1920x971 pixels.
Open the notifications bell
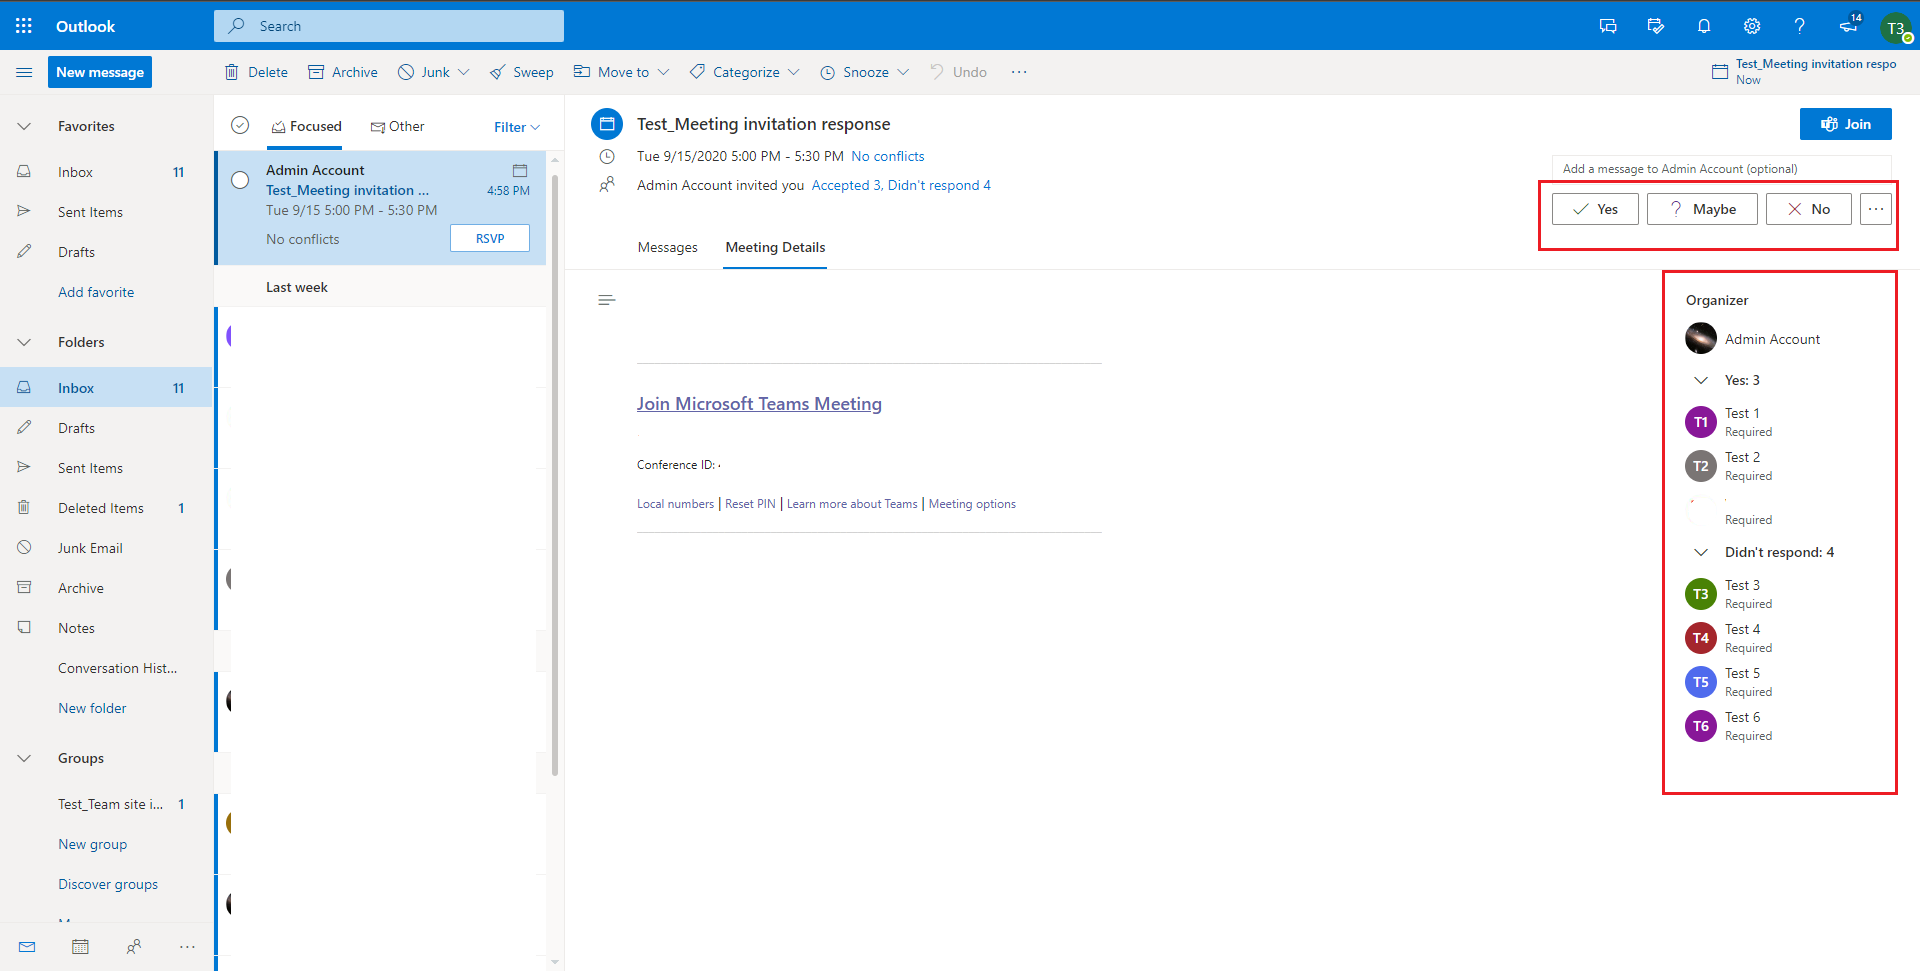click(x=1704, y=26)
